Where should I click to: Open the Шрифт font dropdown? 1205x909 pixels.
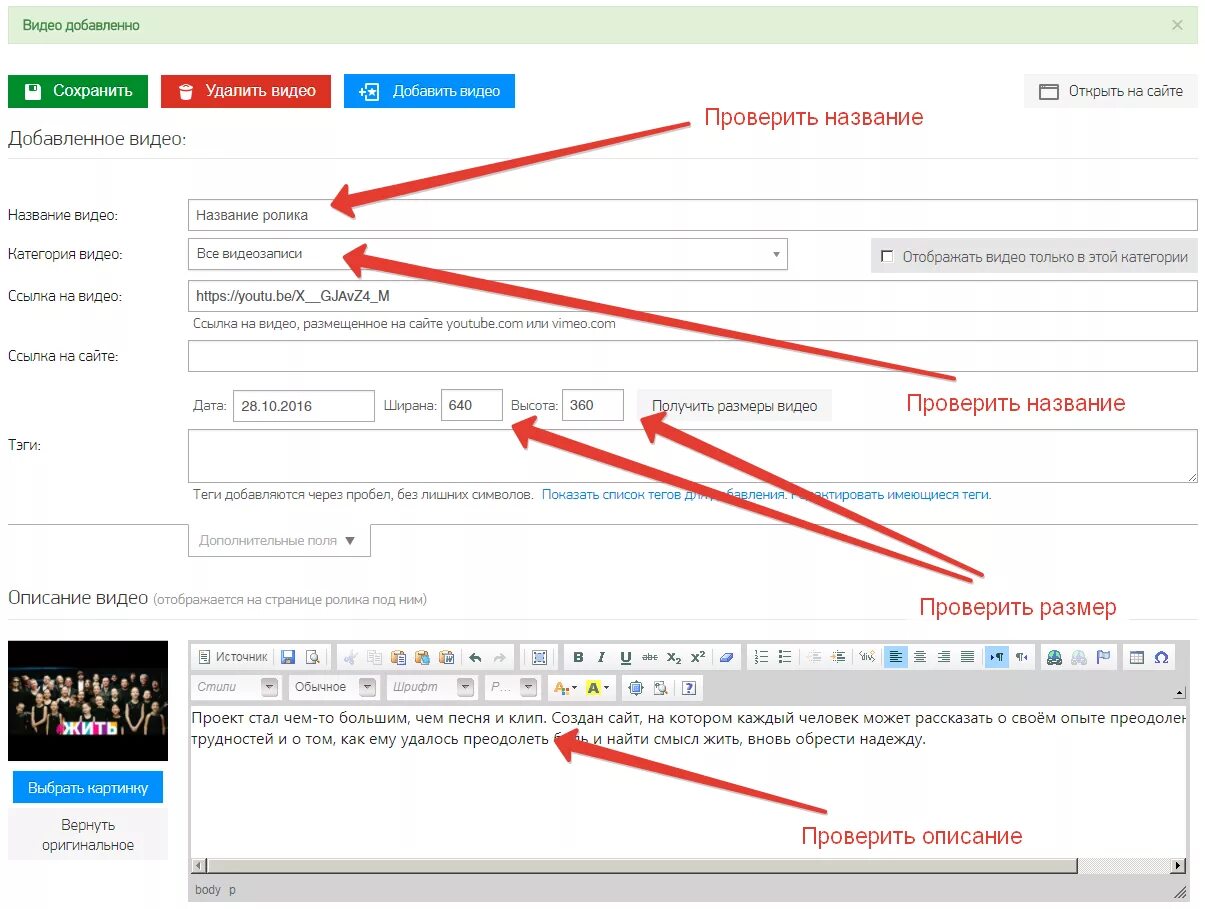[432, 687]
